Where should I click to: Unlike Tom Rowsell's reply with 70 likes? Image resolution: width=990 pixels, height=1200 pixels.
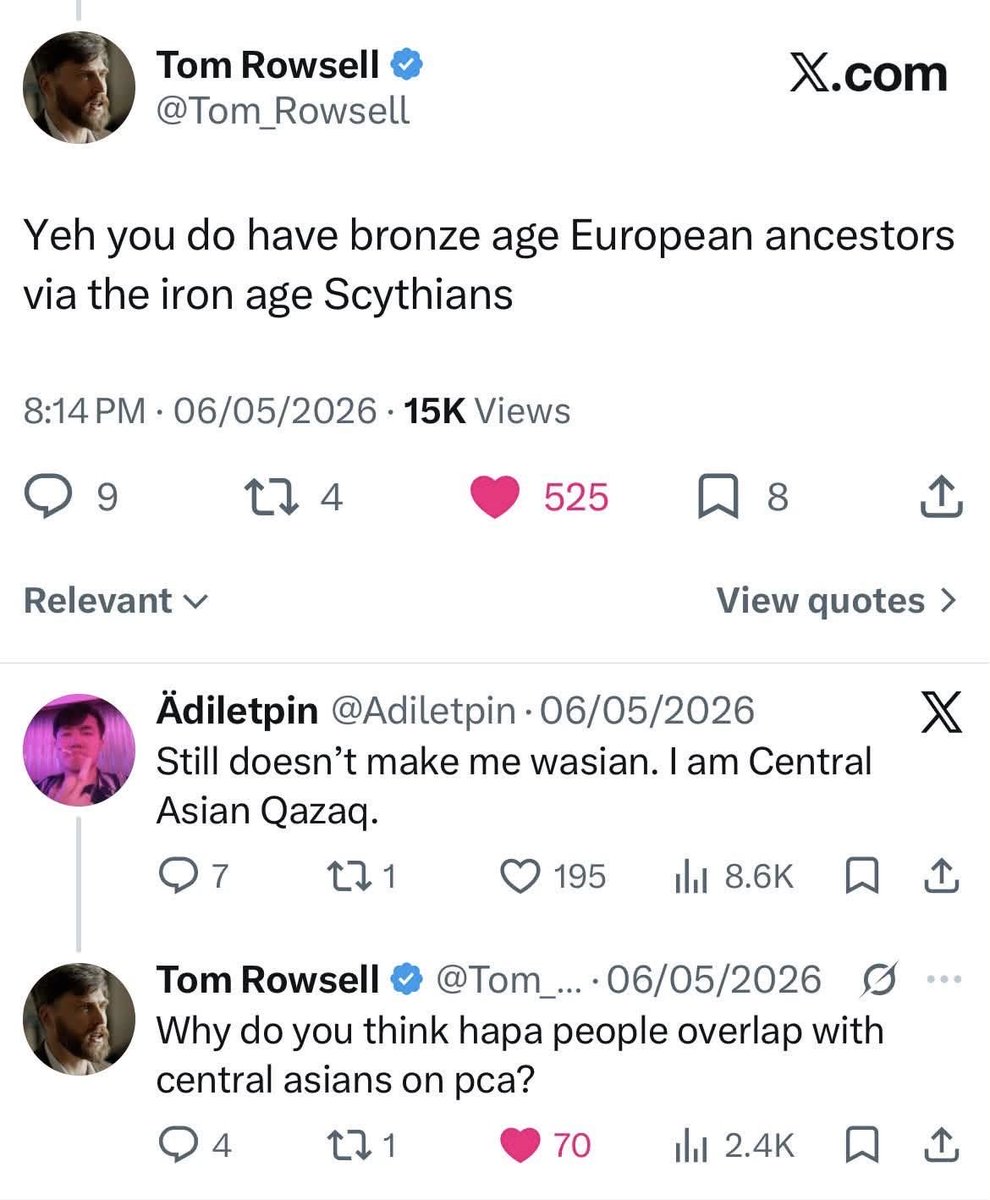(518, 1144)
